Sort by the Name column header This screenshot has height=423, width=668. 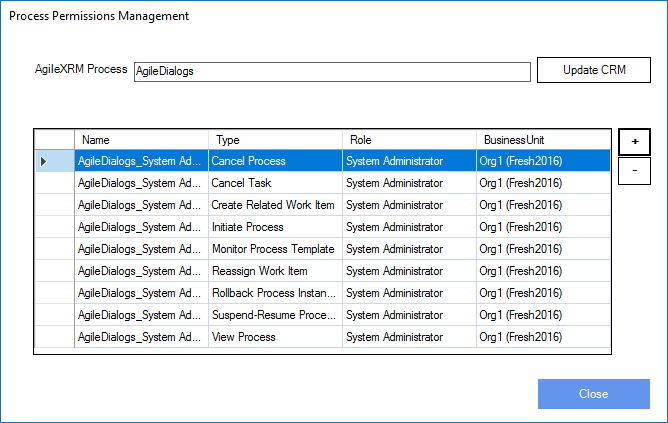(141, 140)
